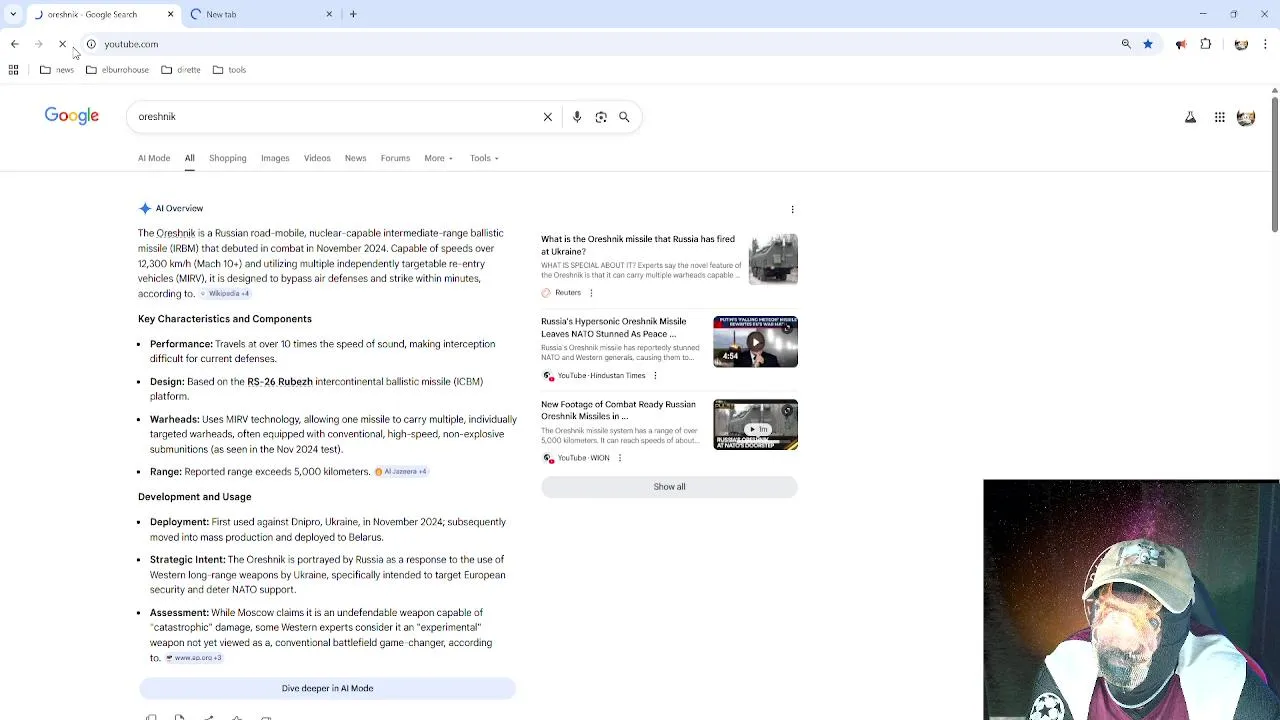Click the zoom magnifier icon in address bar
1280x720 pixels.
[x=1126, y=44]
